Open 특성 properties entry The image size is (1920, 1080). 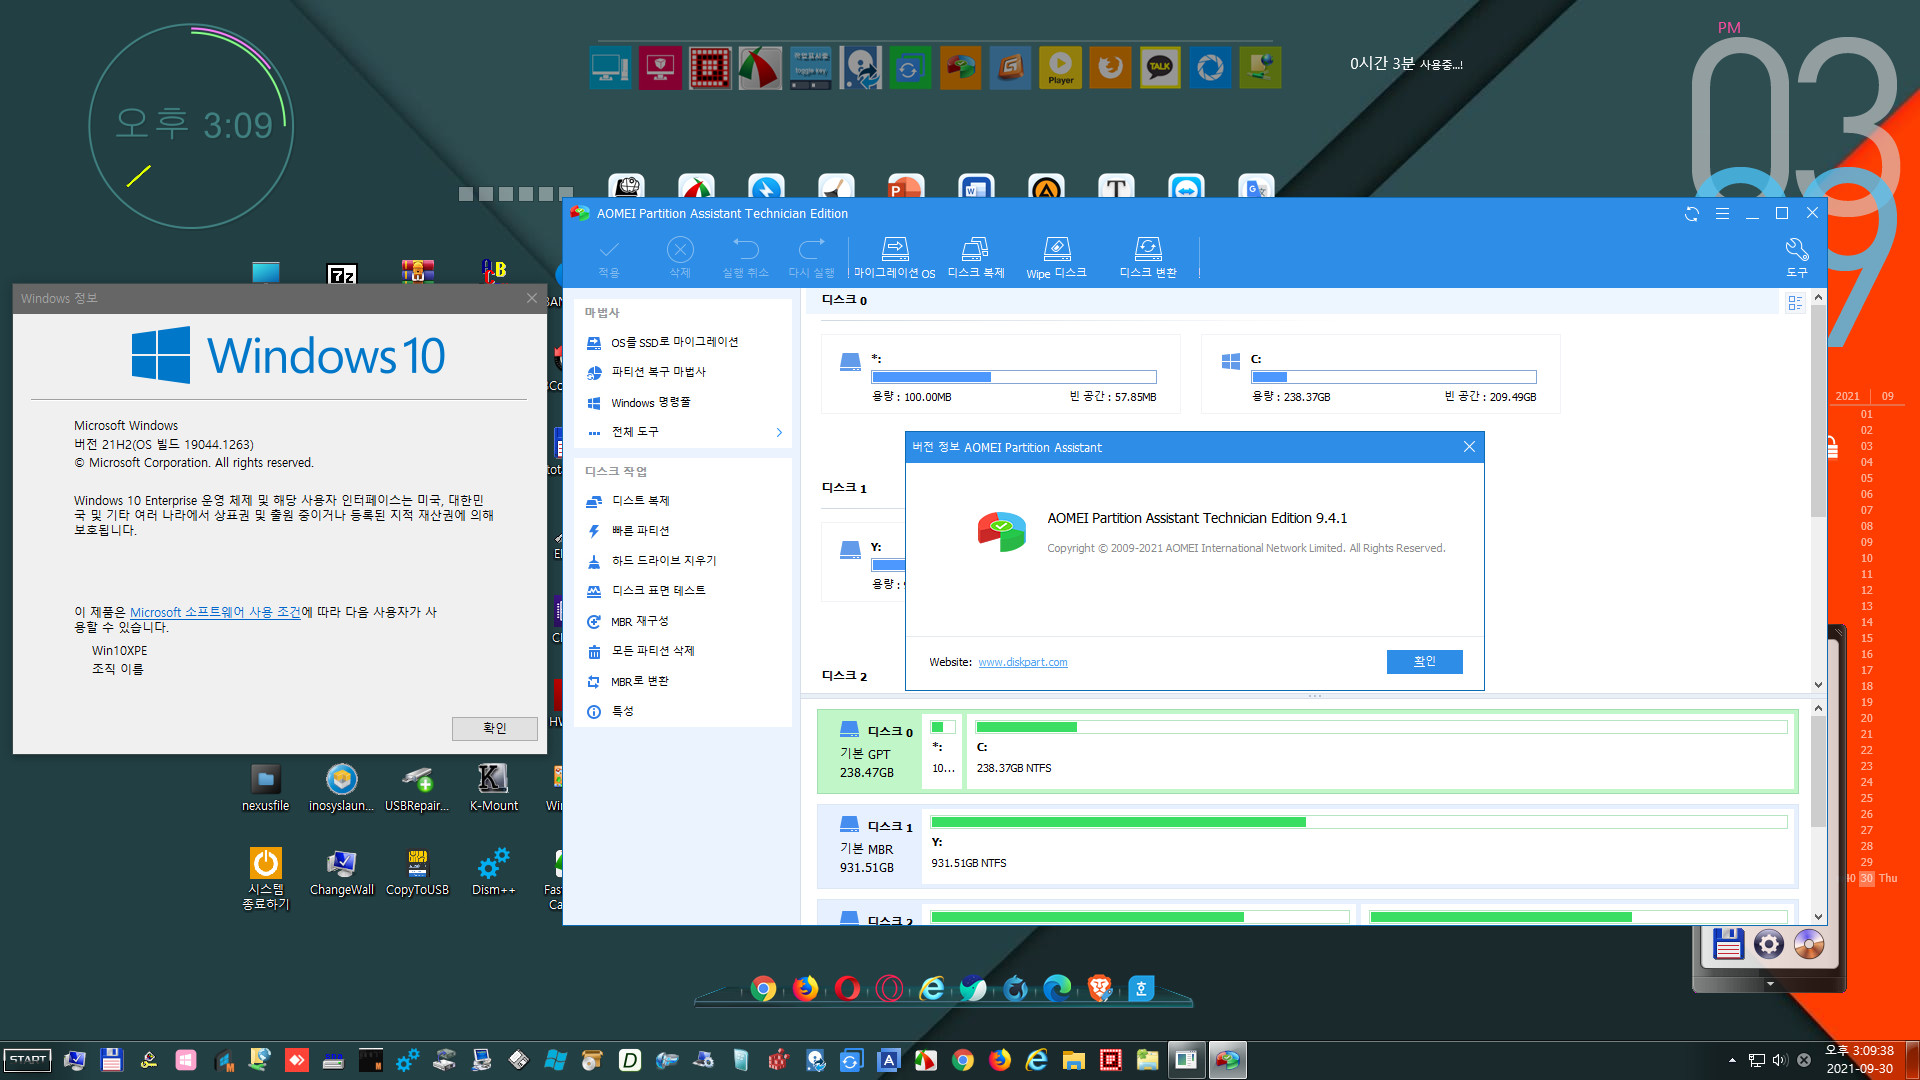pyautogui.click(x=622, y=712)
